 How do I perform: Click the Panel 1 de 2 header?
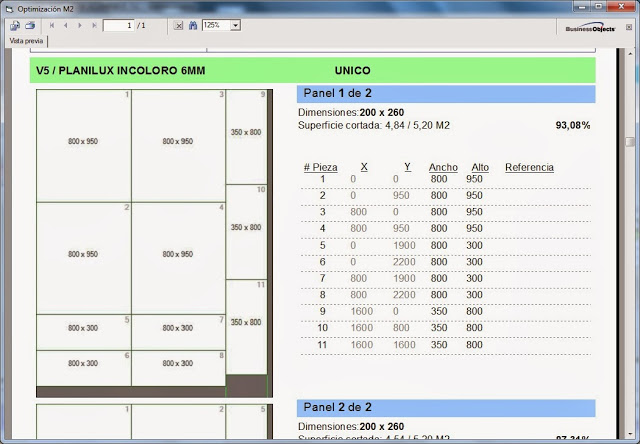pos(445,94)
